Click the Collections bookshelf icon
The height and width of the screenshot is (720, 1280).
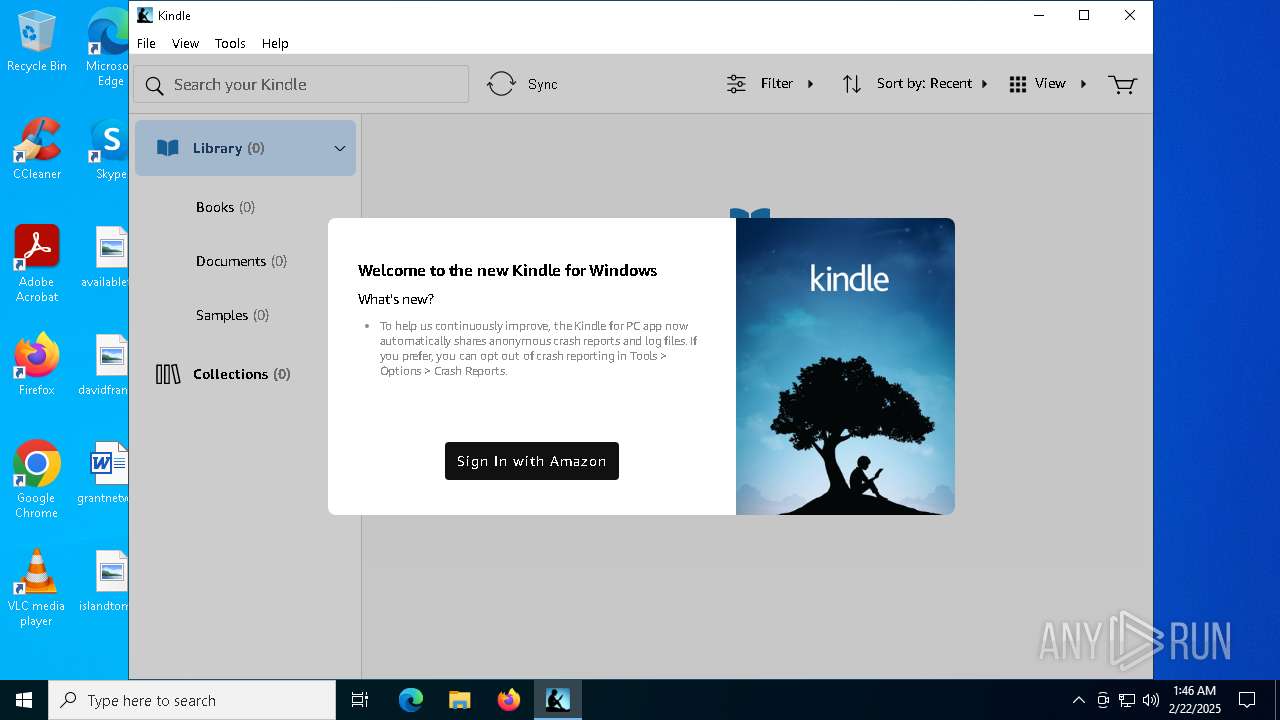[x=168, y=374]
